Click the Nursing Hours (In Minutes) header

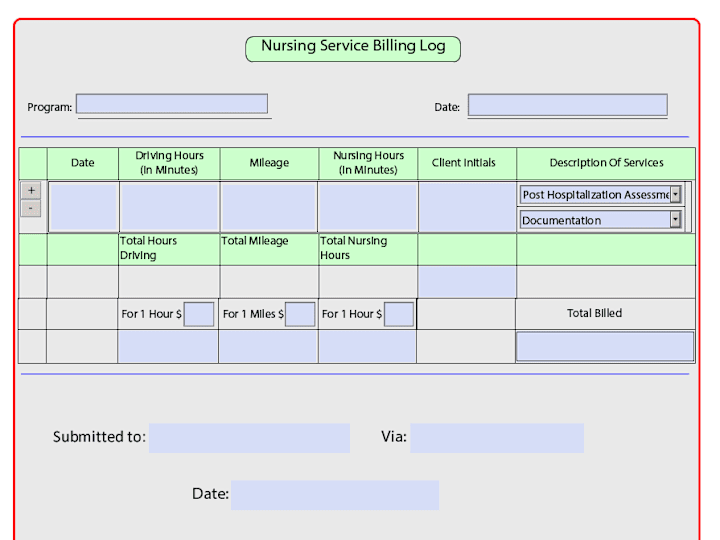[368, 163]
